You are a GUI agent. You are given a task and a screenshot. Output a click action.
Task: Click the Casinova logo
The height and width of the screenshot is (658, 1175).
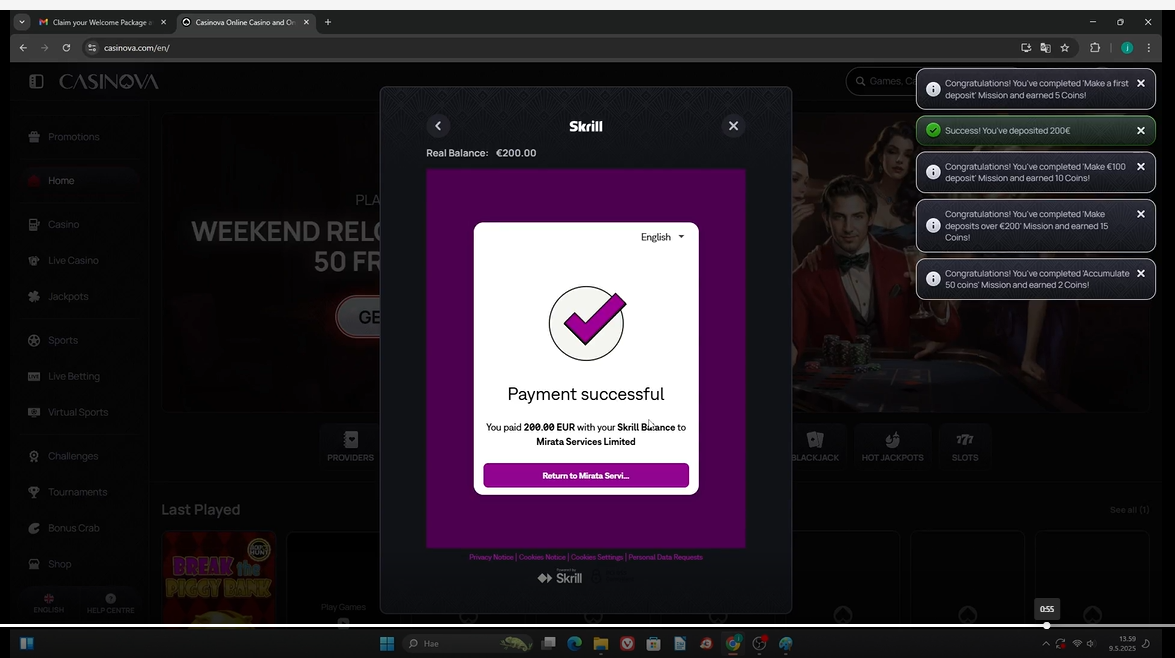pyautogui.click(x=109, y=81)
